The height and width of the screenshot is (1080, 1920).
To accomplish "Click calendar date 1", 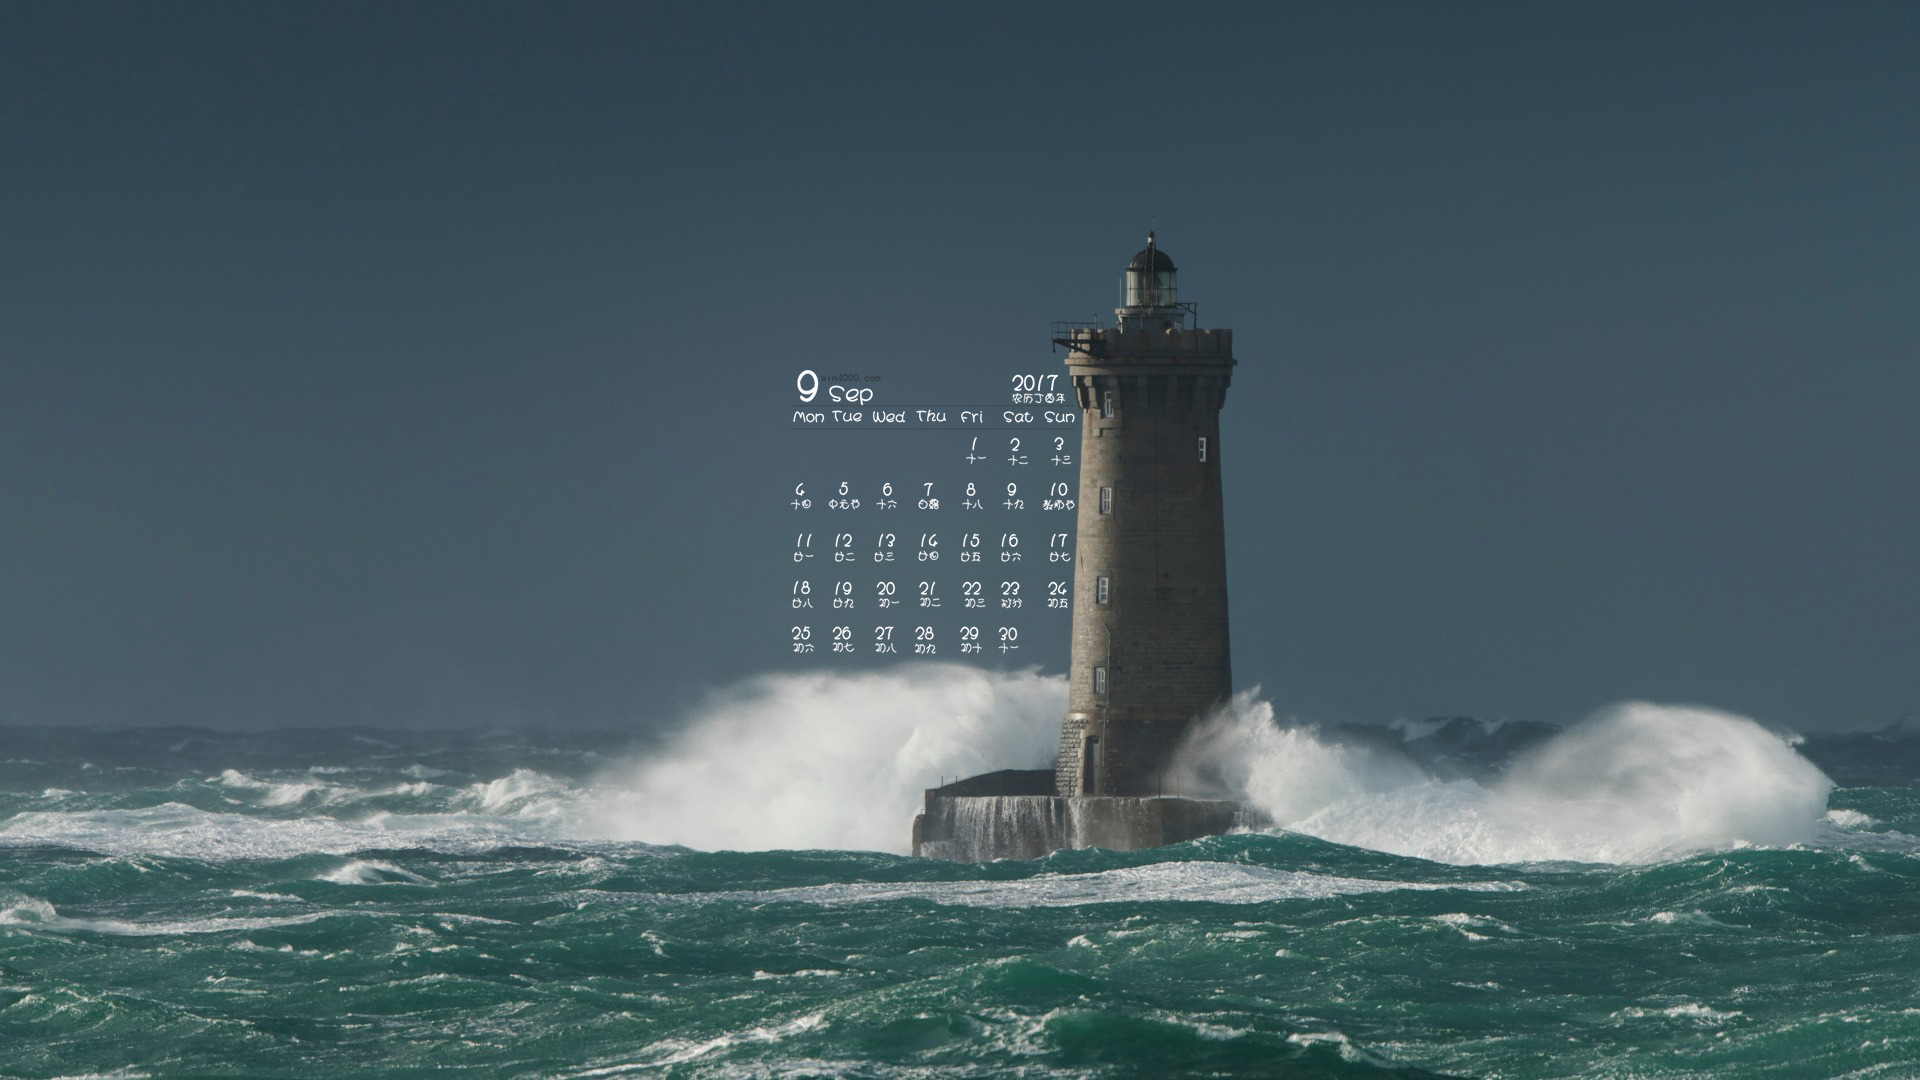I will [x=974, y=445].
